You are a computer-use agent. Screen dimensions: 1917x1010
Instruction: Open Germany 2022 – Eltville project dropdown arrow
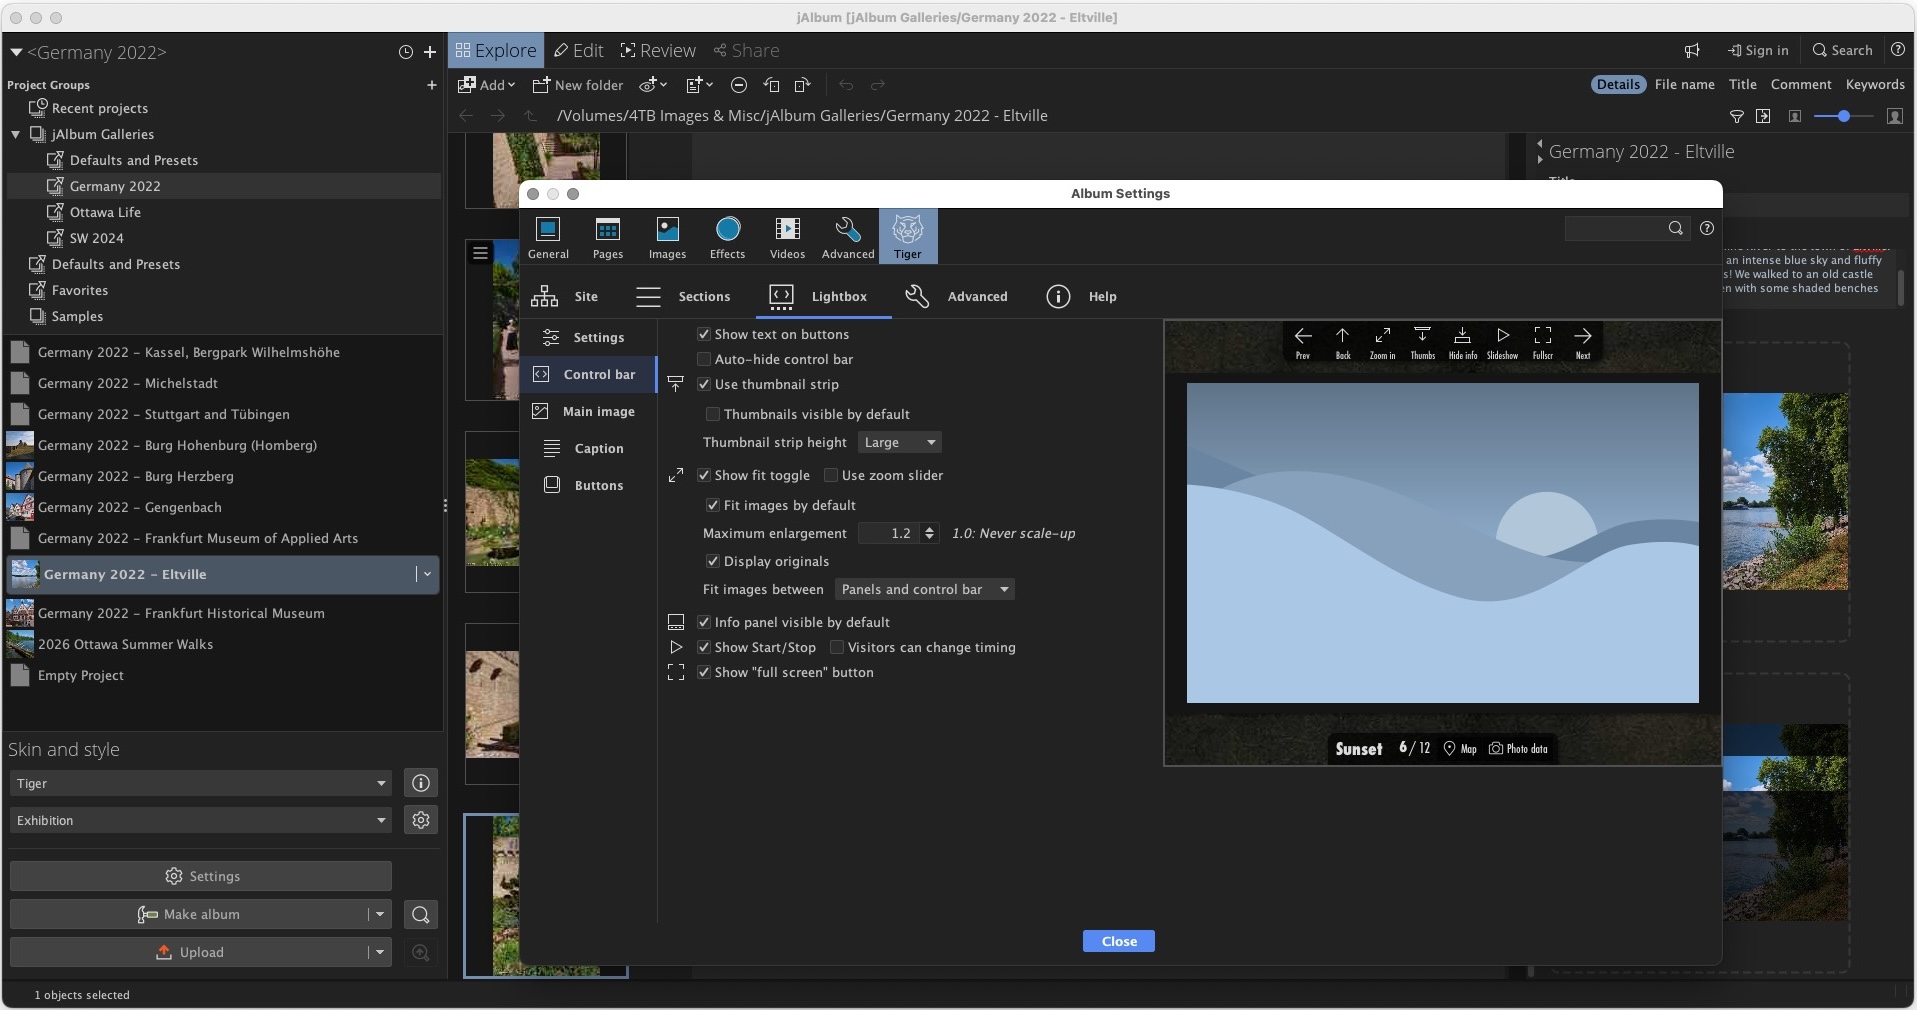coord(427,574)
